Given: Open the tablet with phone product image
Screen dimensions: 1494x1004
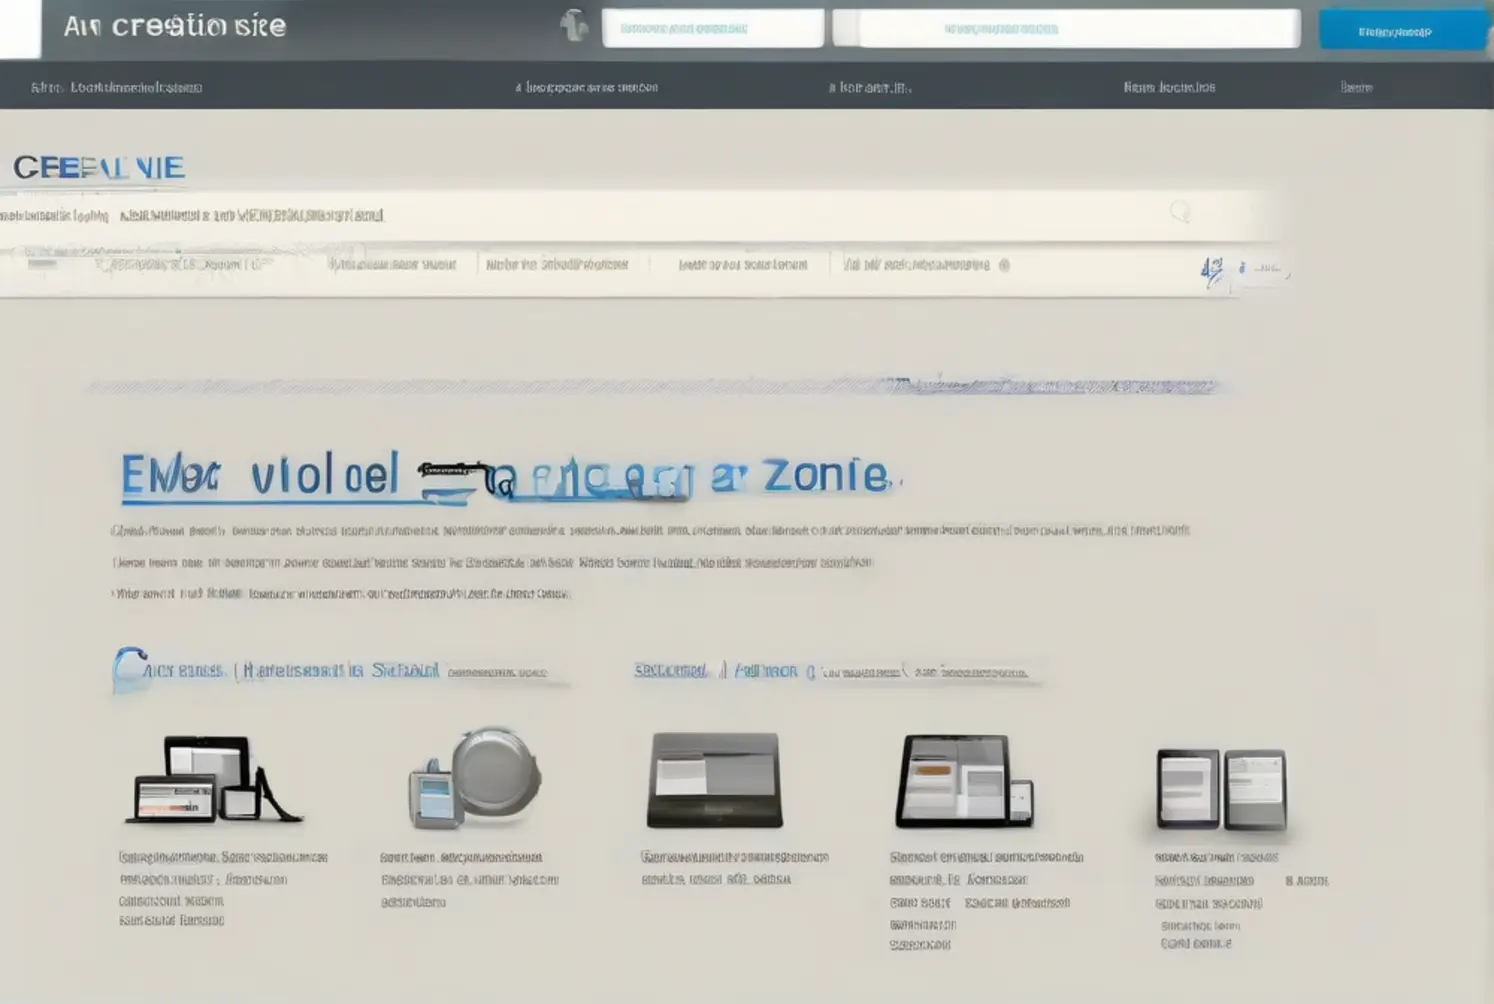Looking at the screenshot, I should pos(963,781).
